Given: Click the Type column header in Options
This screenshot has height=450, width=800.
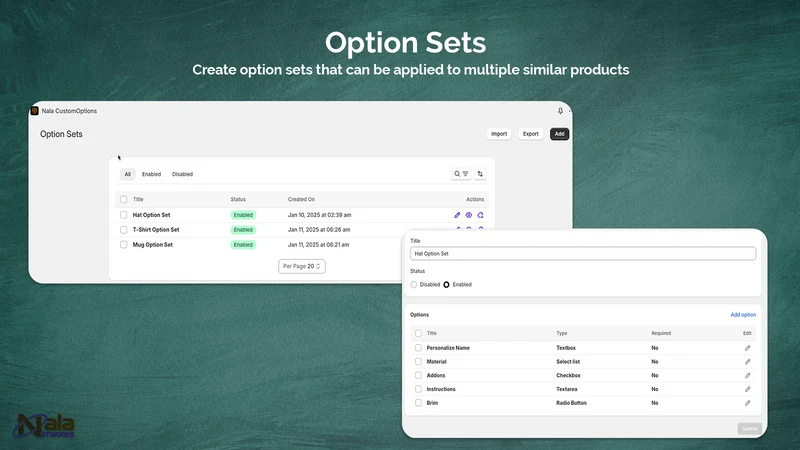Looking at the screenshot, I should pos(562,333).
